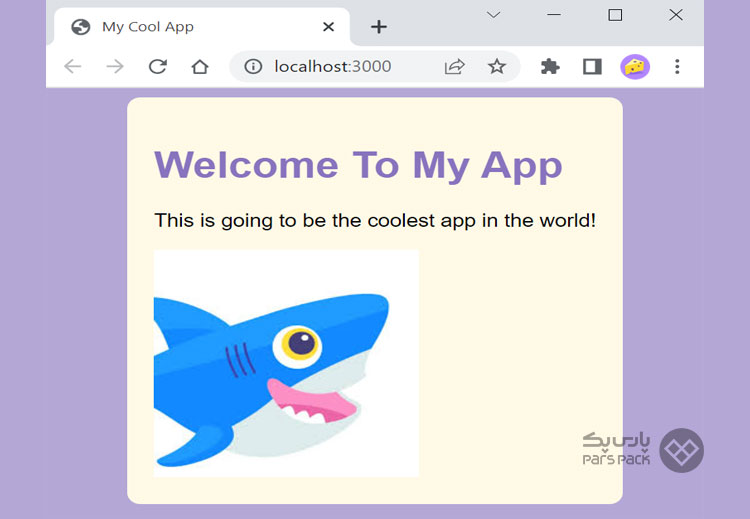Viewport: 750px width, 519px height.
Task: Share this page via share icon
Action: pyautogui.click(x=454, y=66)
